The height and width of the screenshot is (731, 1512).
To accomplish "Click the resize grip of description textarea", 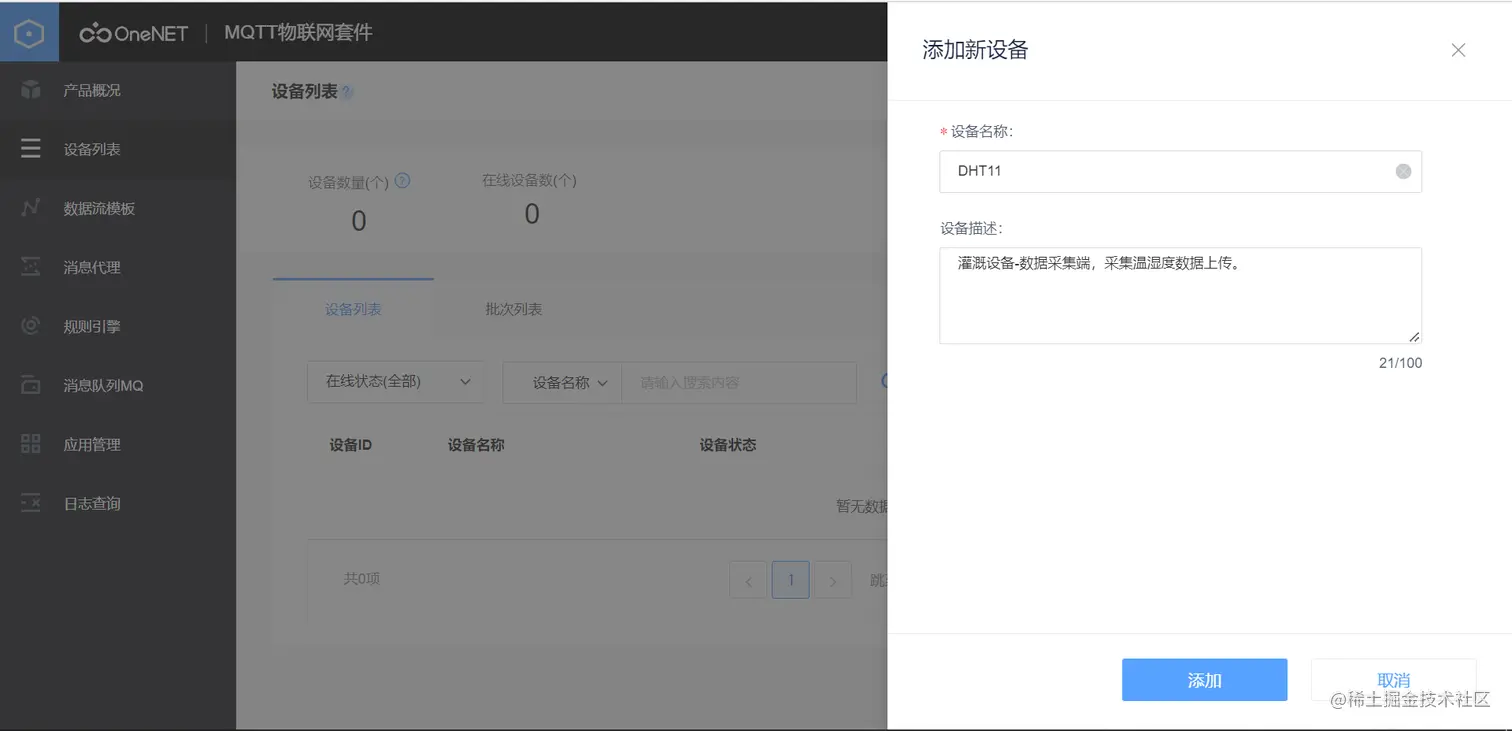I will click(1414, 337).
